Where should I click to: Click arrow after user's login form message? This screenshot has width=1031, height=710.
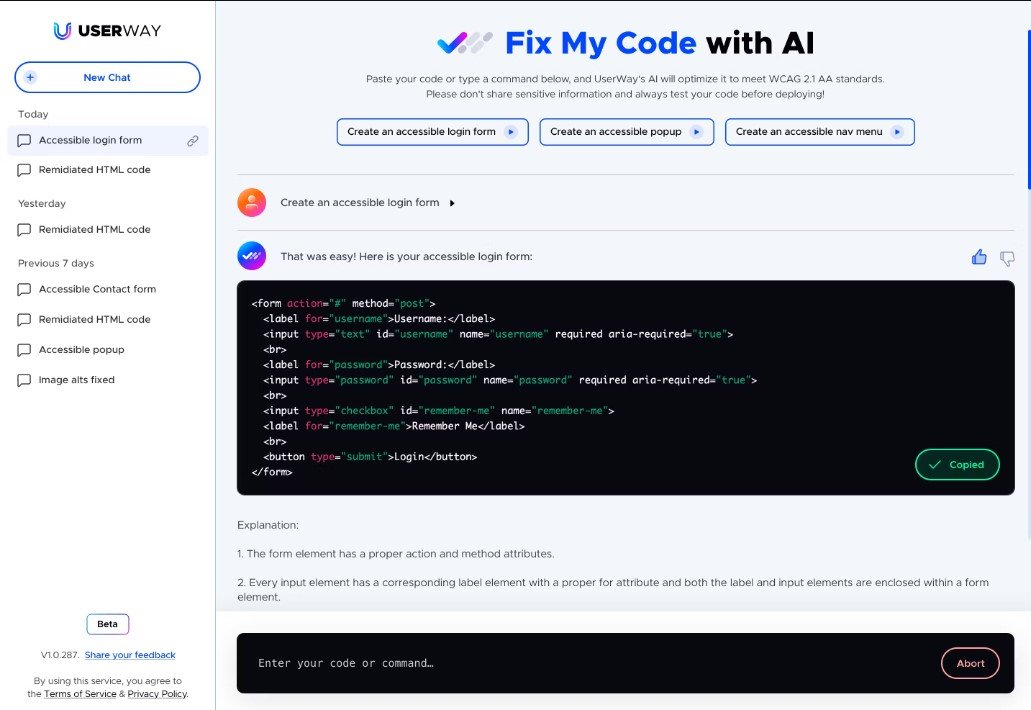[452, 203]
